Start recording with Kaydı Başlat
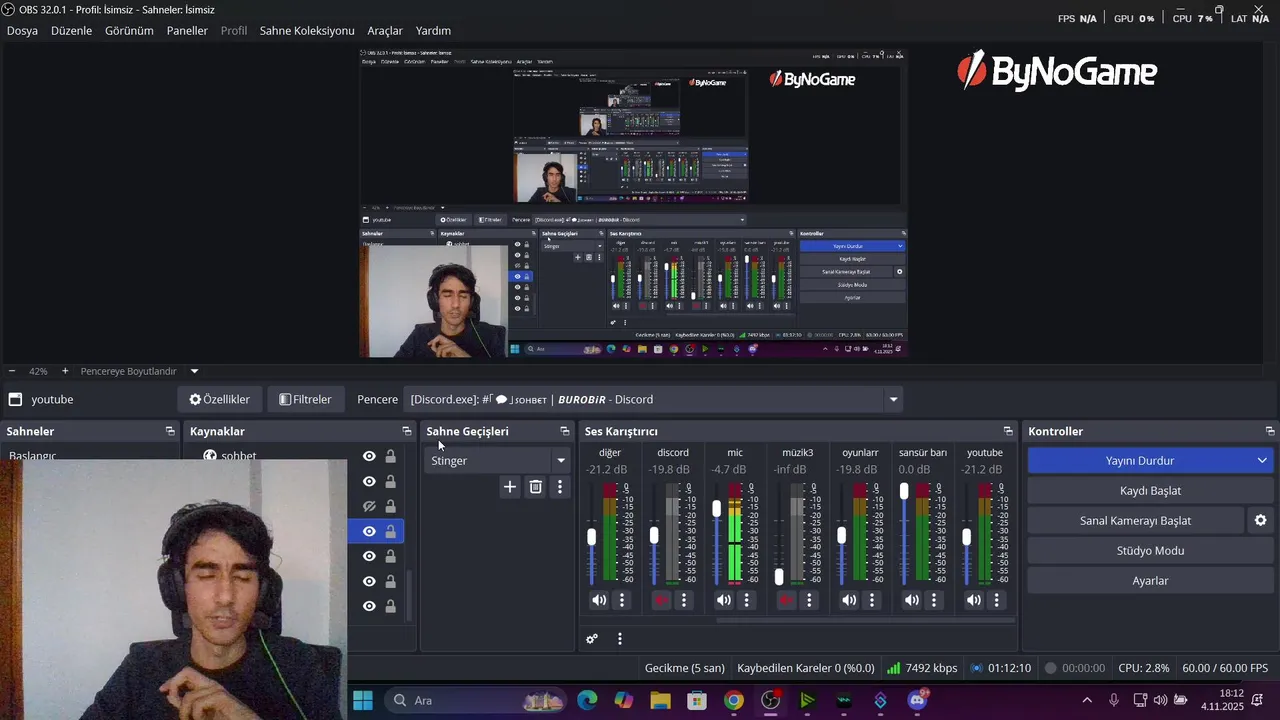Screen dimensions: 1280x720 tap(1150, 490)
